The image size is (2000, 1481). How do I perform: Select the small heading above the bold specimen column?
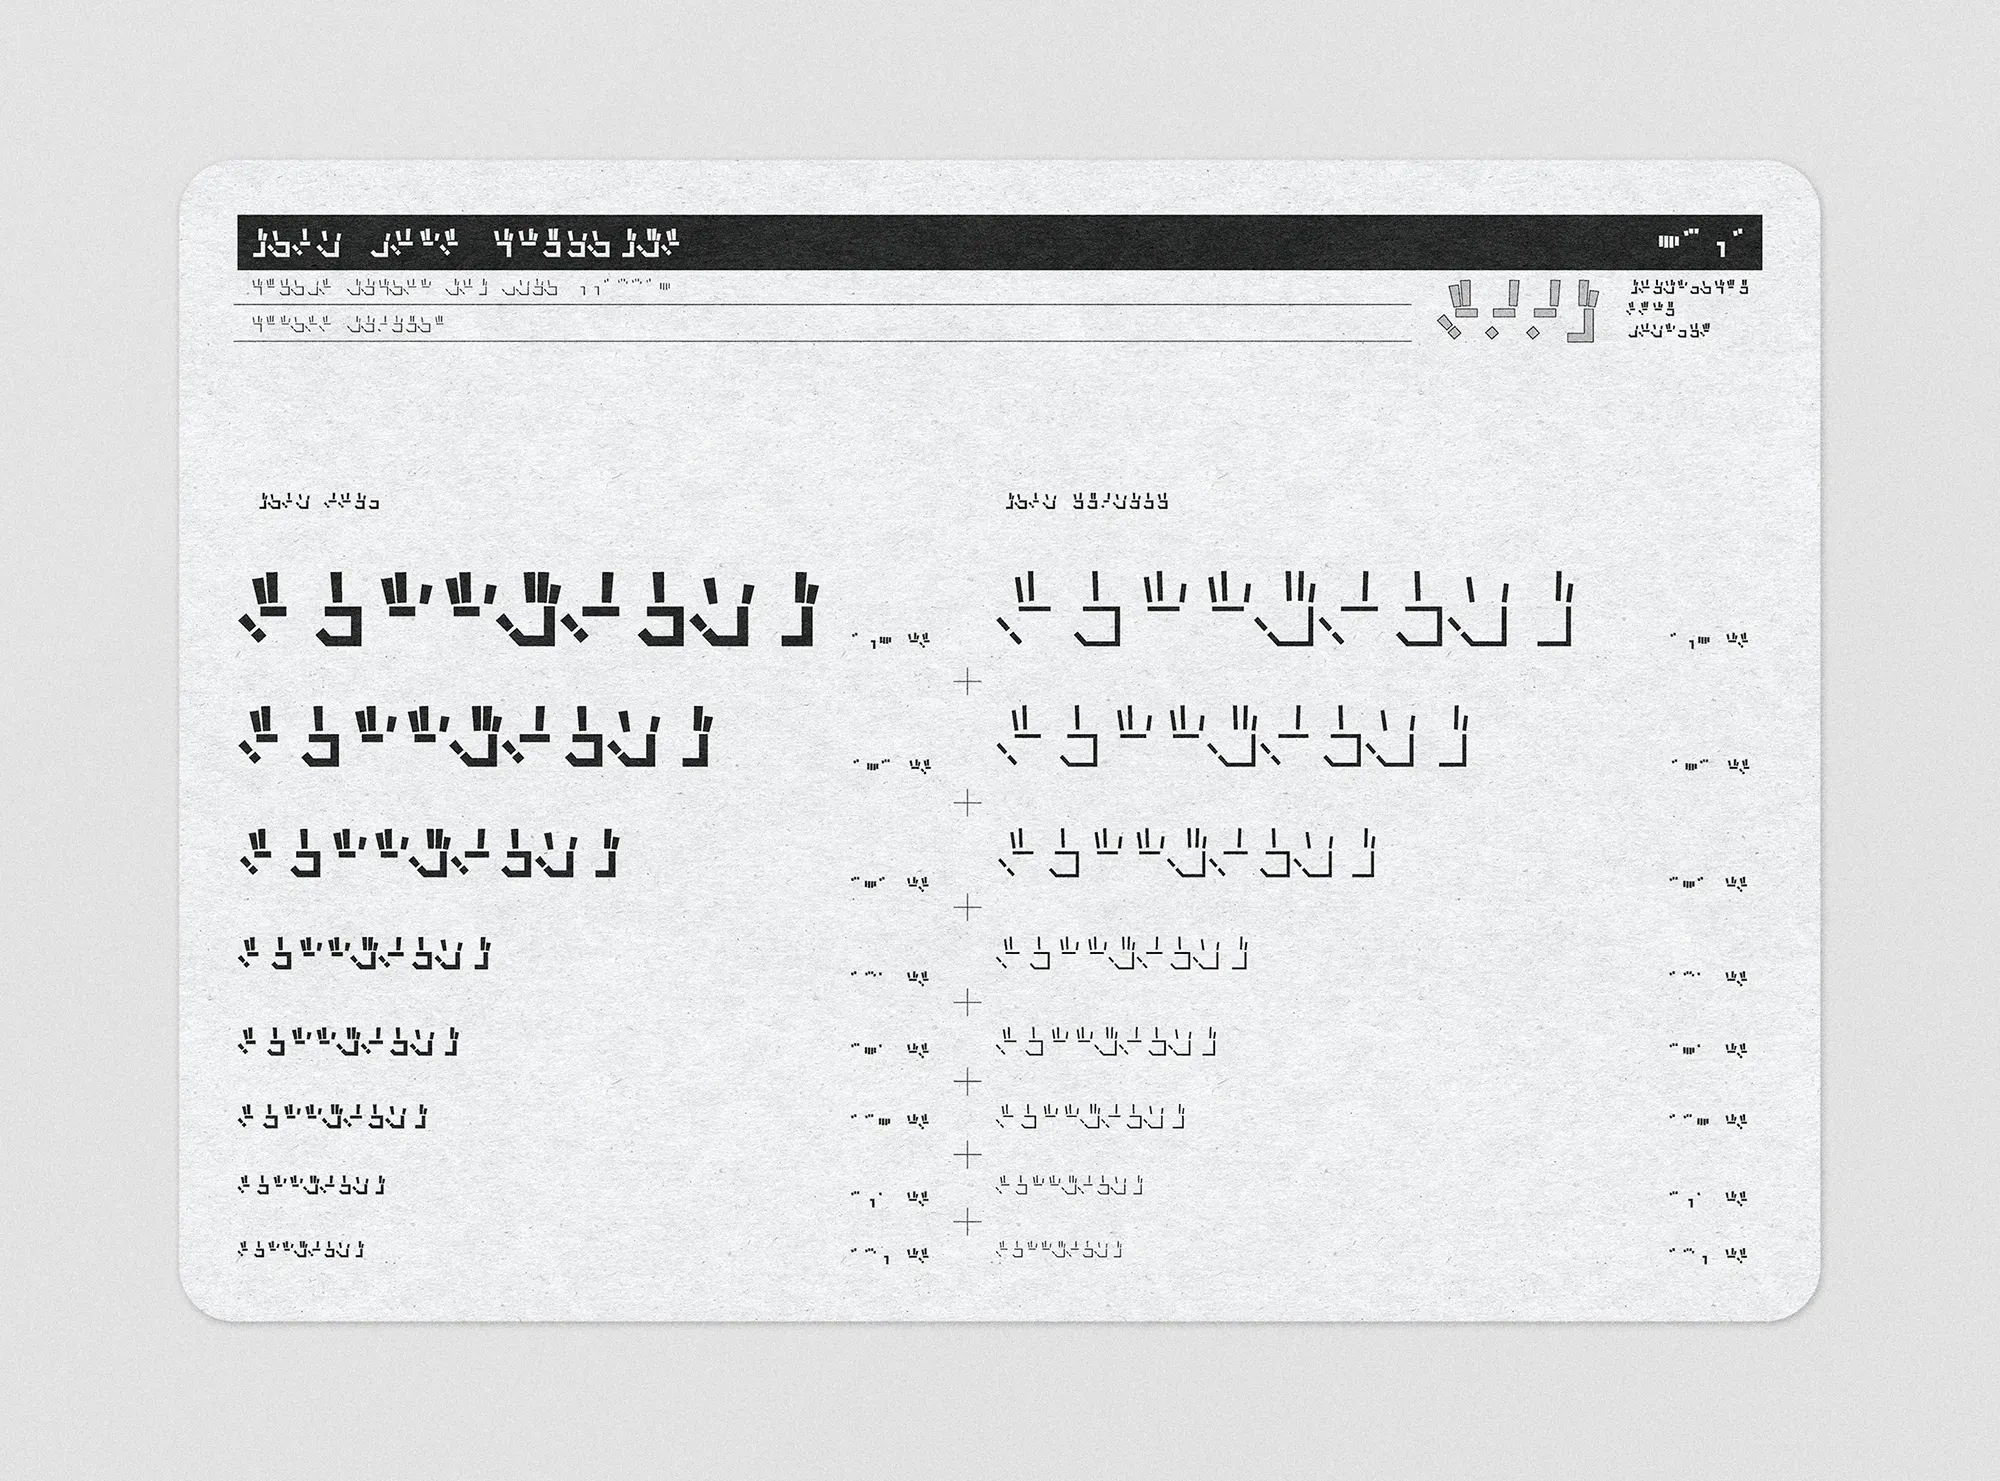[x=319, y=501]
